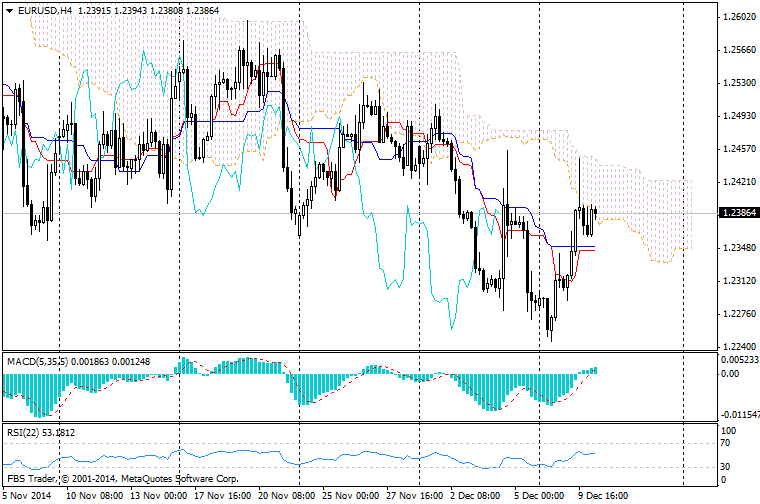This screenshot has width=760, height=504.
Task: Click the RSI 30 level axis label
Action: (x=726, y=467)
